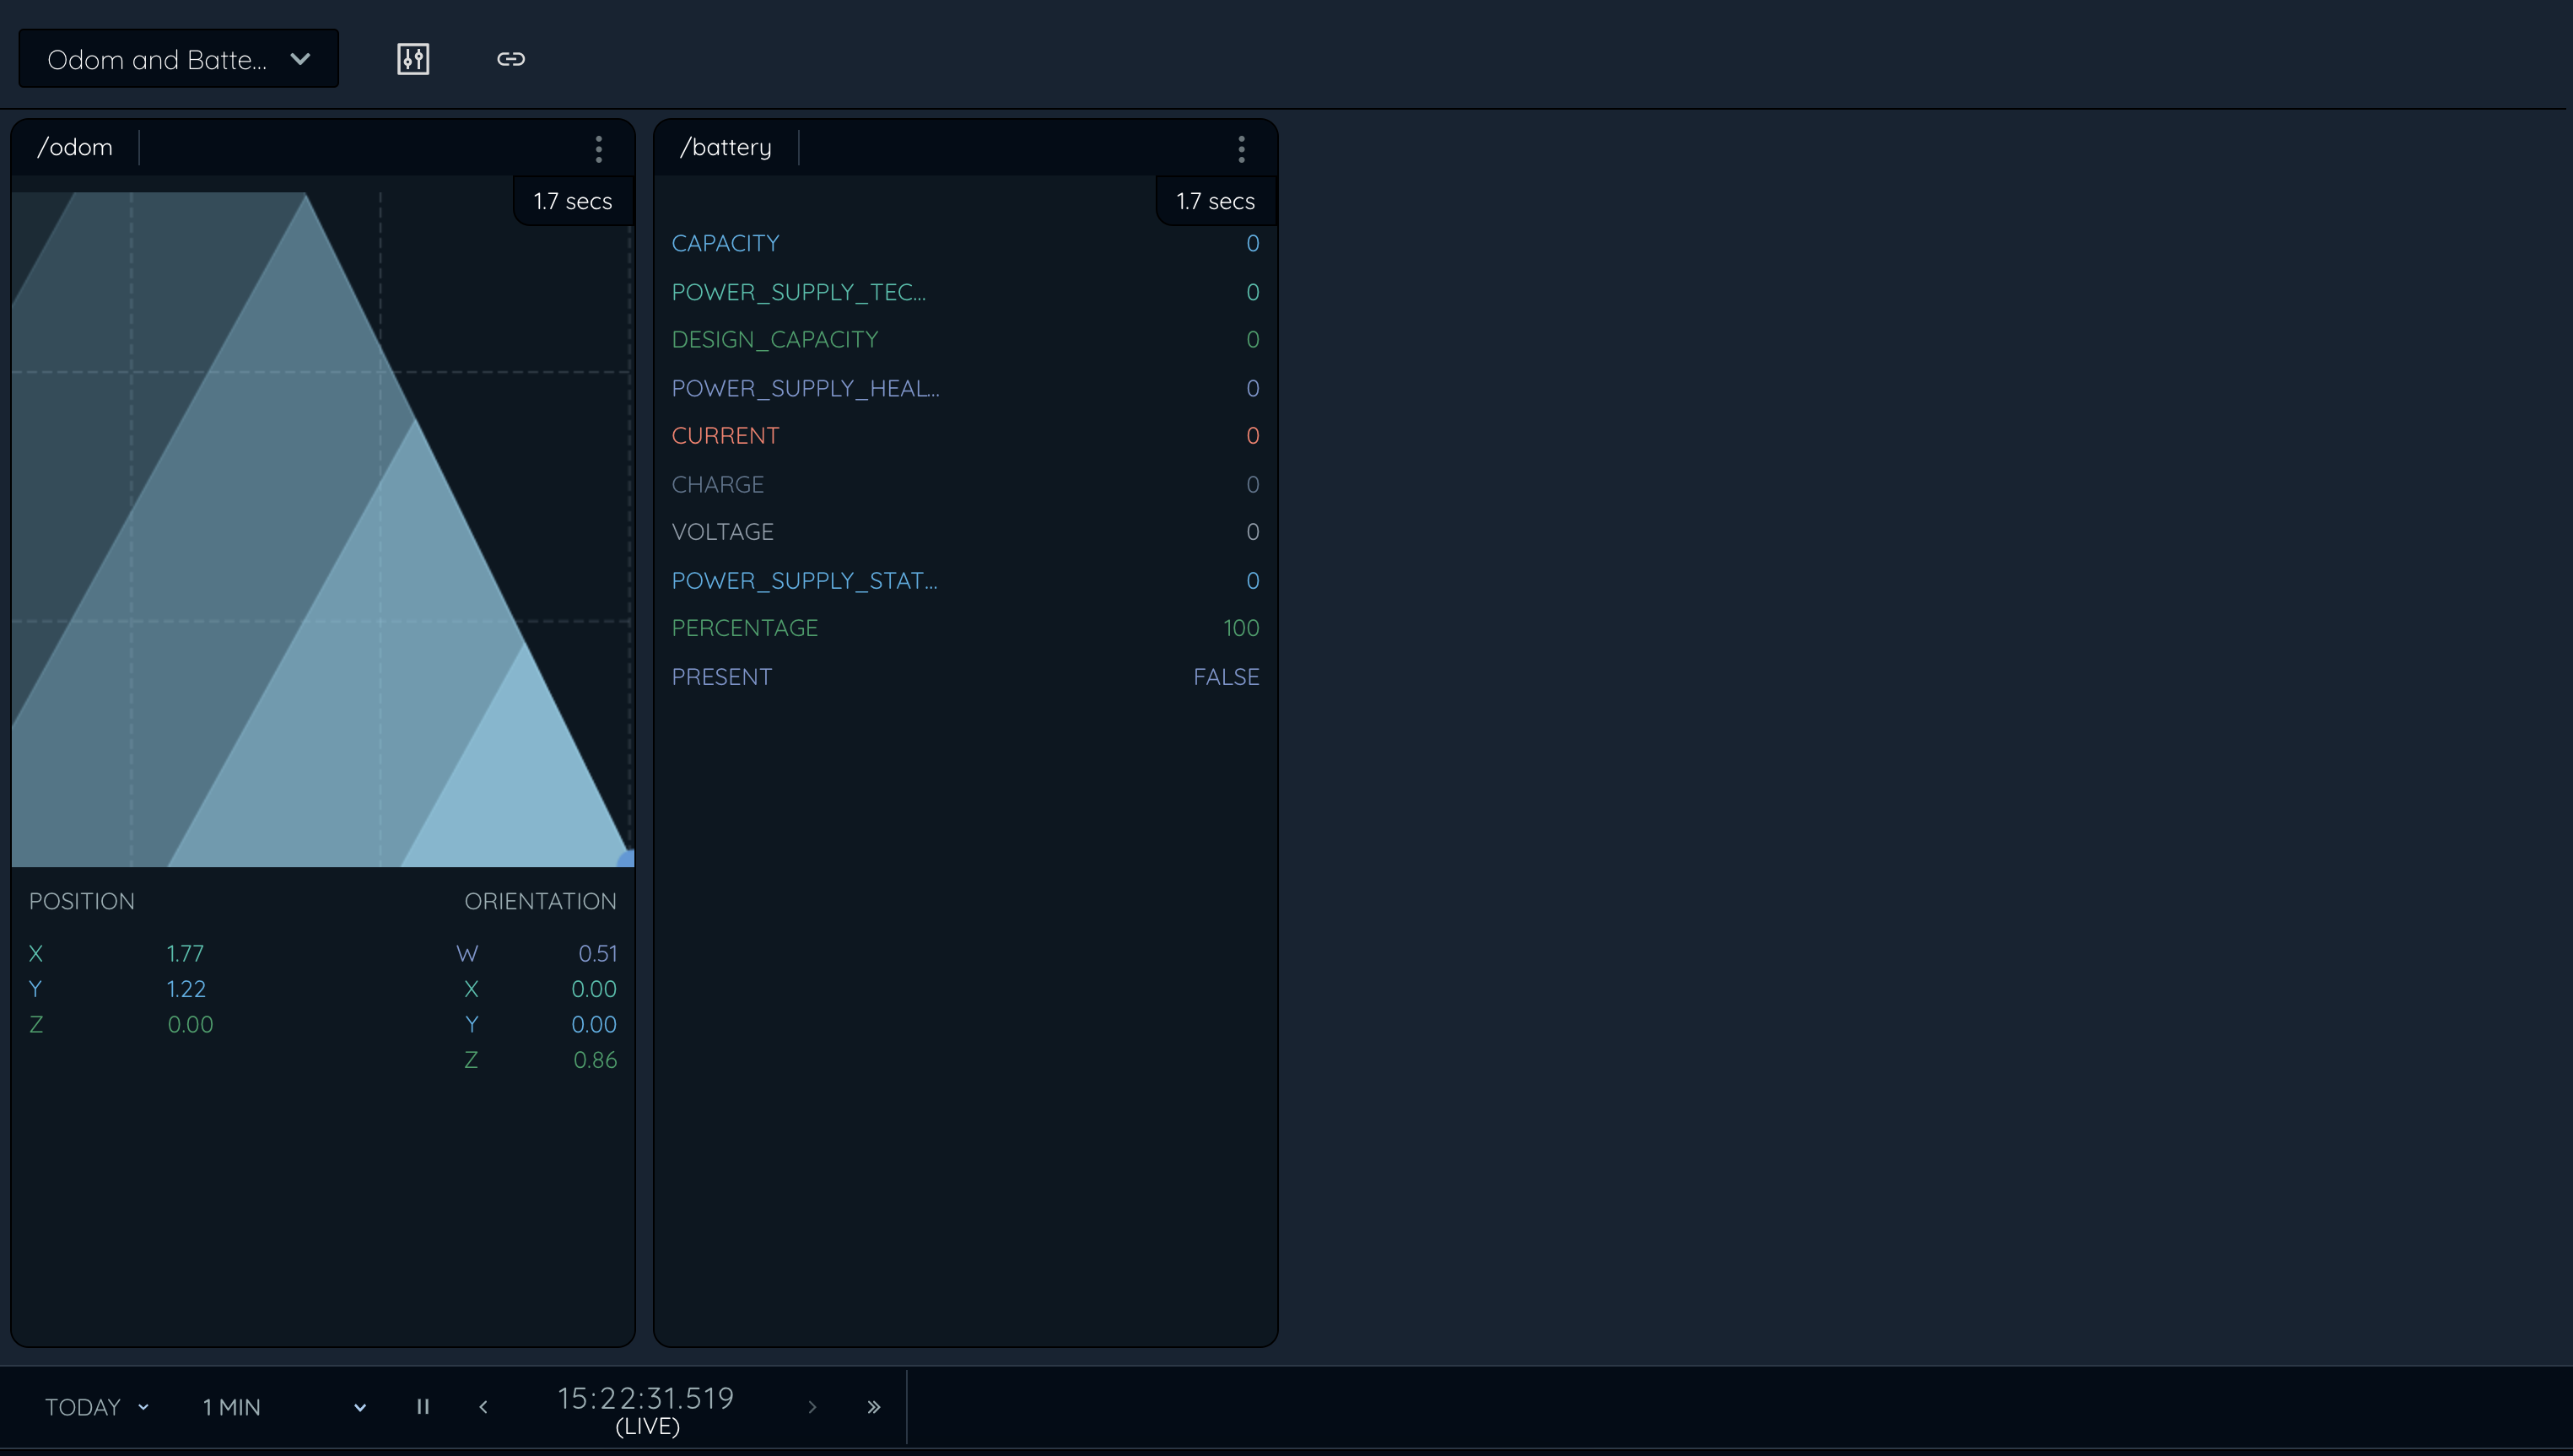The width and height of the screenshot is (2573, 1456).
Task: Click the copy link icon
Action: (511, 59)
